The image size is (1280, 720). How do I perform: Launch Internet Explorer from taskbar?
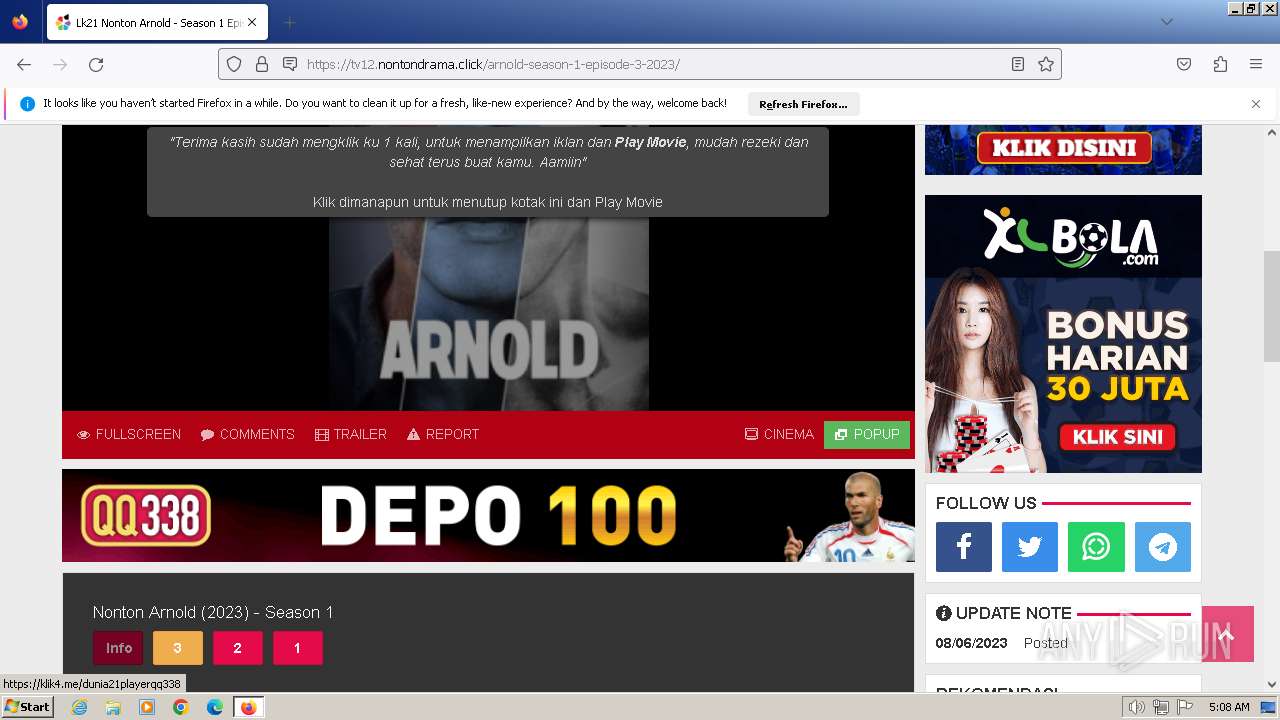point(79,707)
